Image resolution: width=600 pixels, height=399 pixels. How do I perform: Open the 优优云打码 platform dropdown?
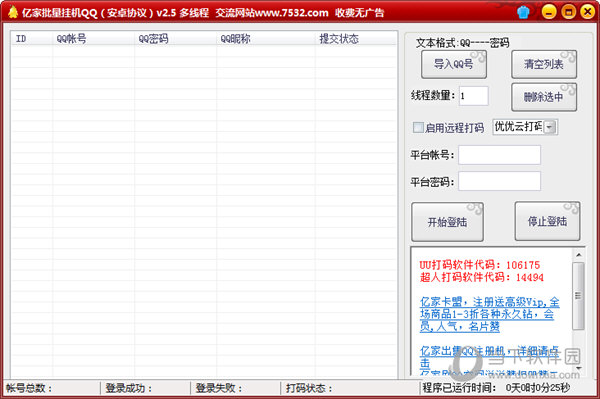[550, 127]
